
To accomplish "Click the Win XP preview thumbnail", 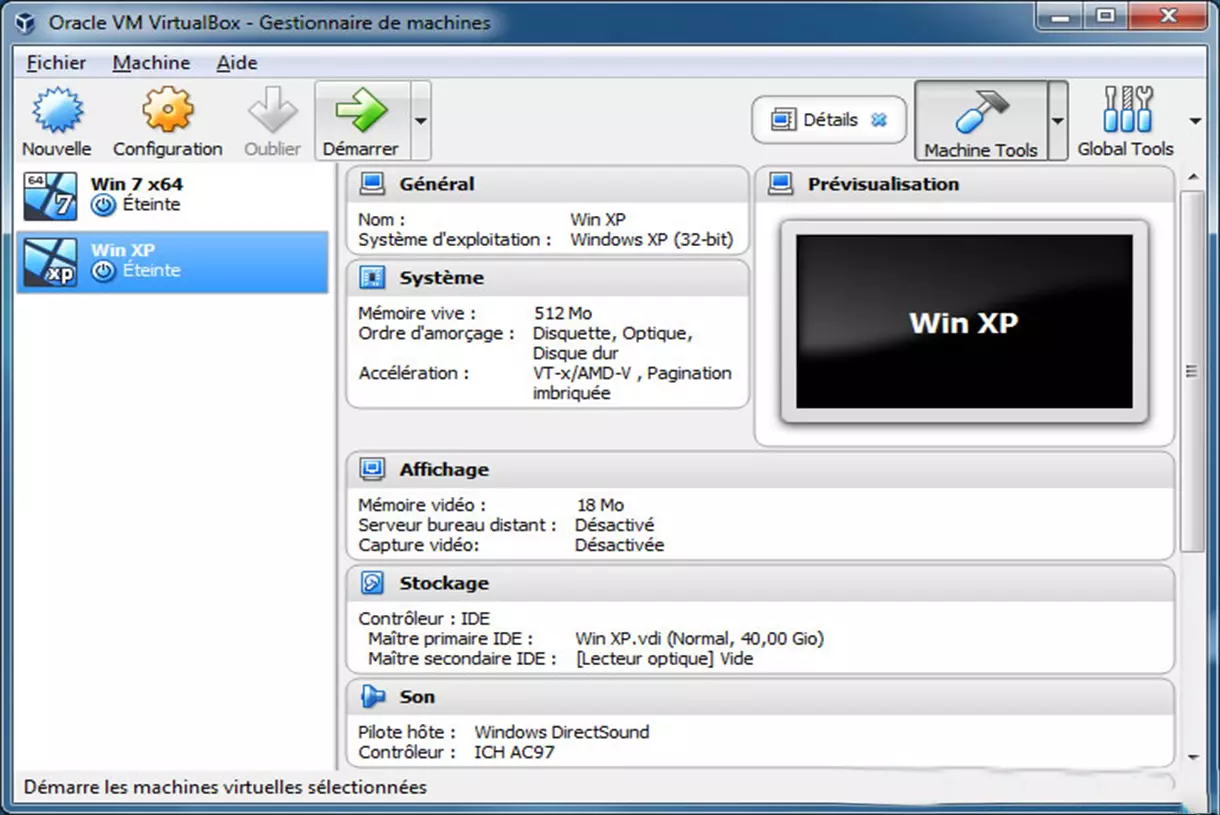I will (964, 322).
